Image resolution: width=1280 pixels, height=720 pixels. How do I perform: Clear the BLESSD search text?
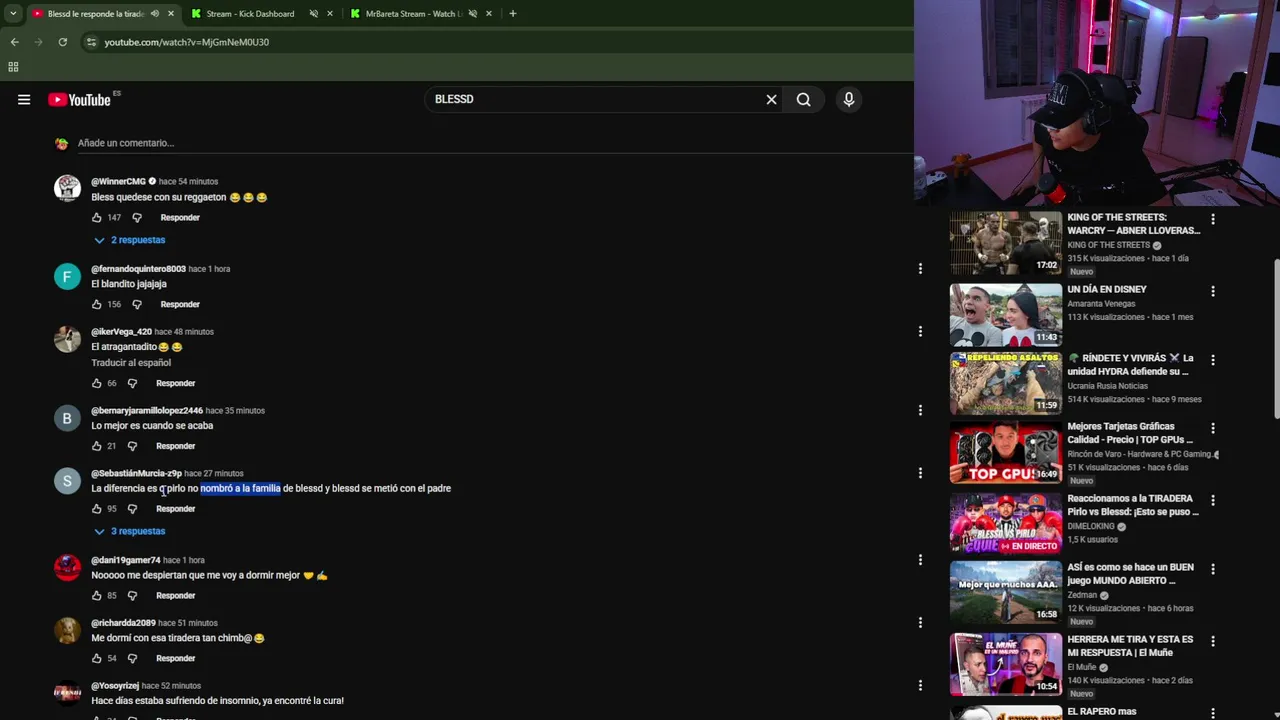click(771, 99)
